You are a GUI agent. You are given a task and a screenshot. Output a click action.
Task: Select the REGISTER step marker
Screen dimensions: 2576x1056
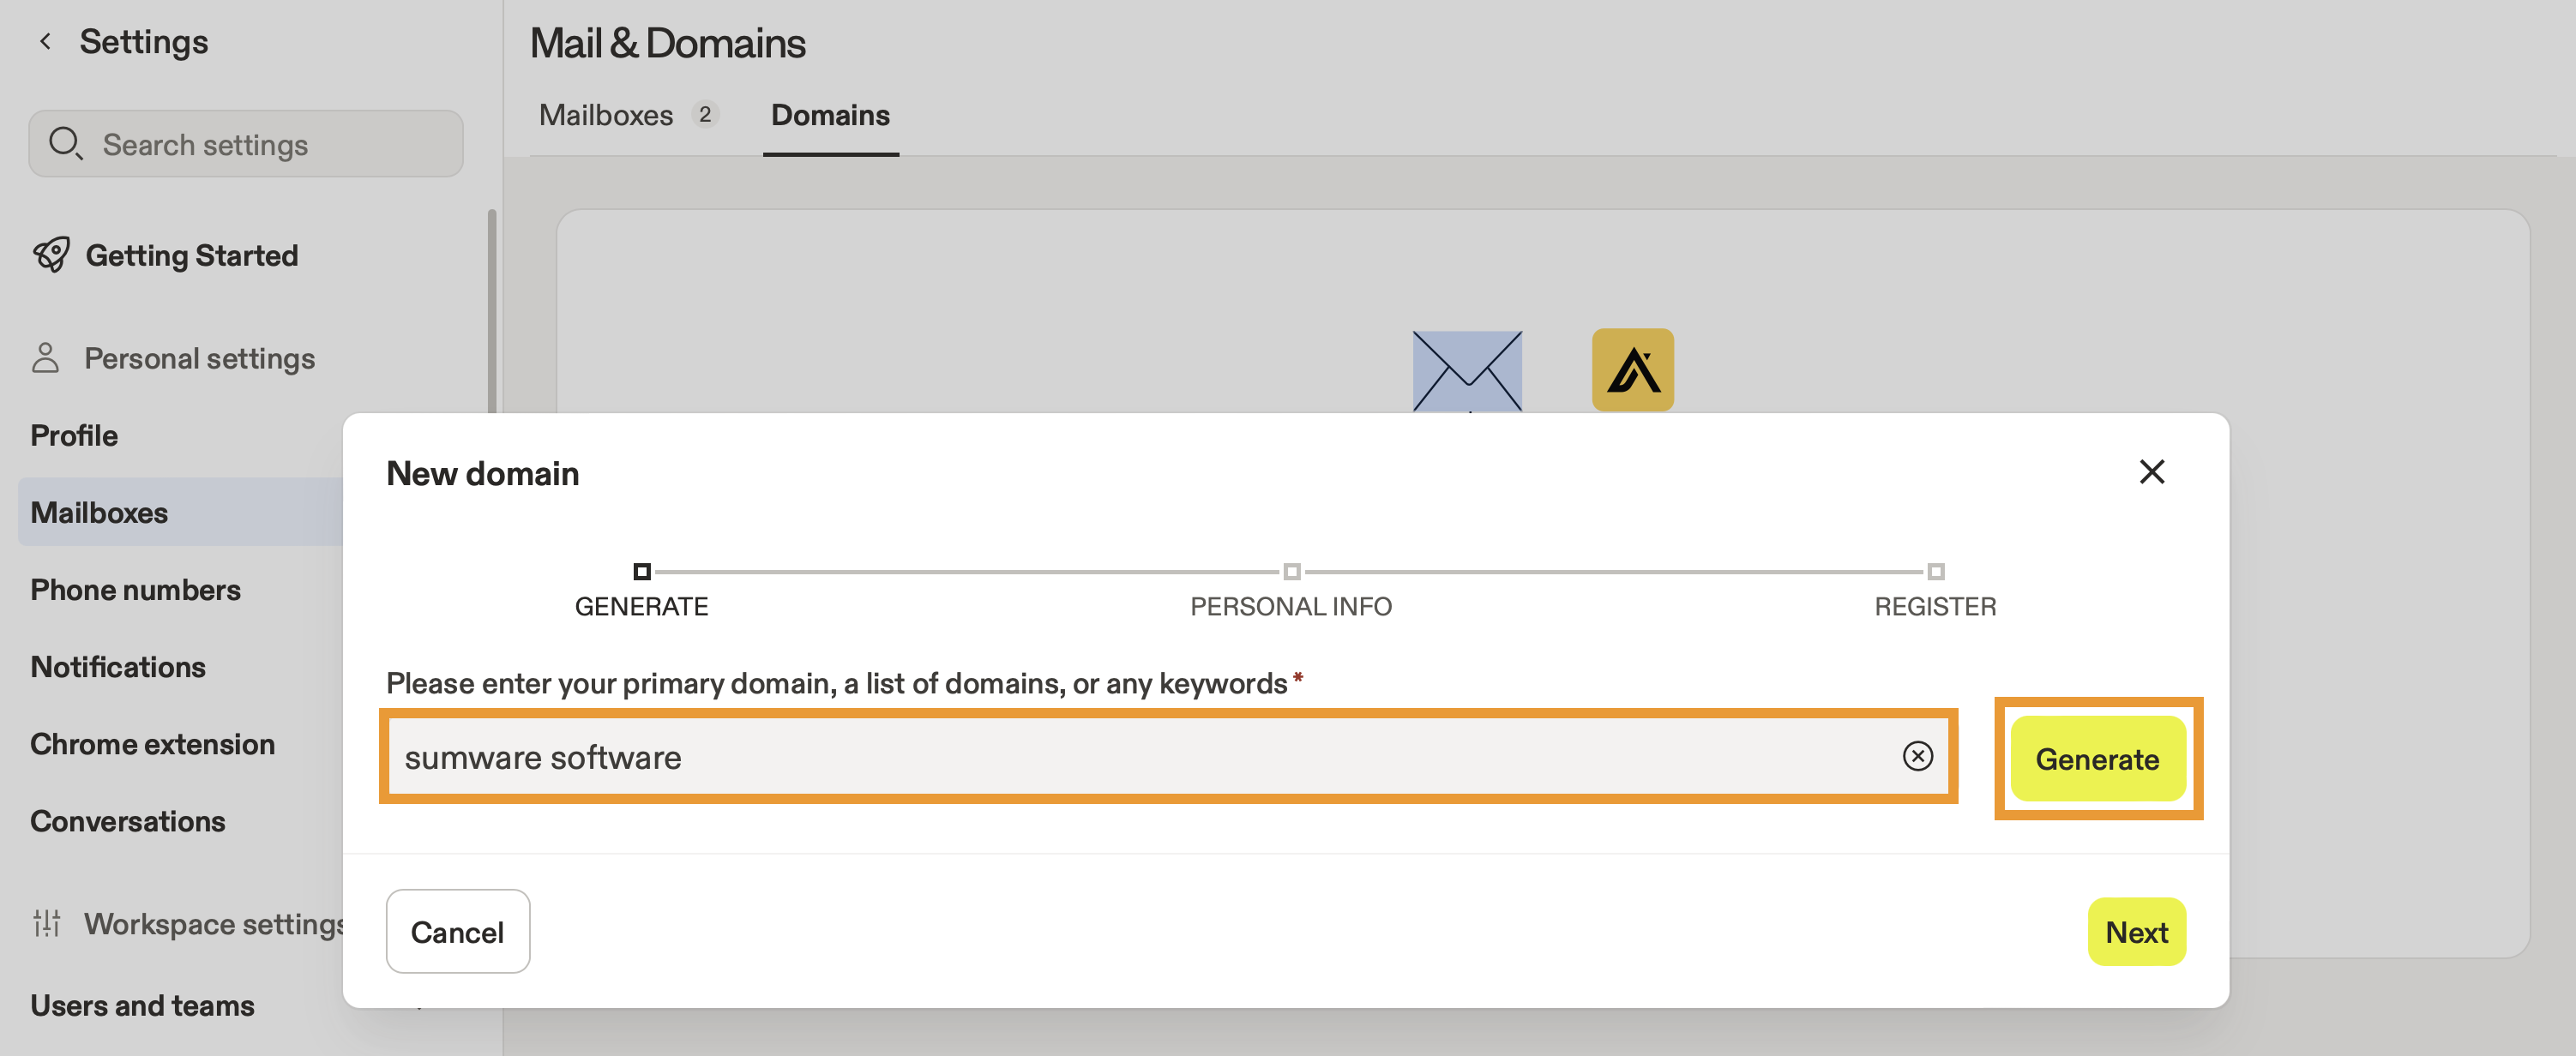click(x=1935, y=572)
